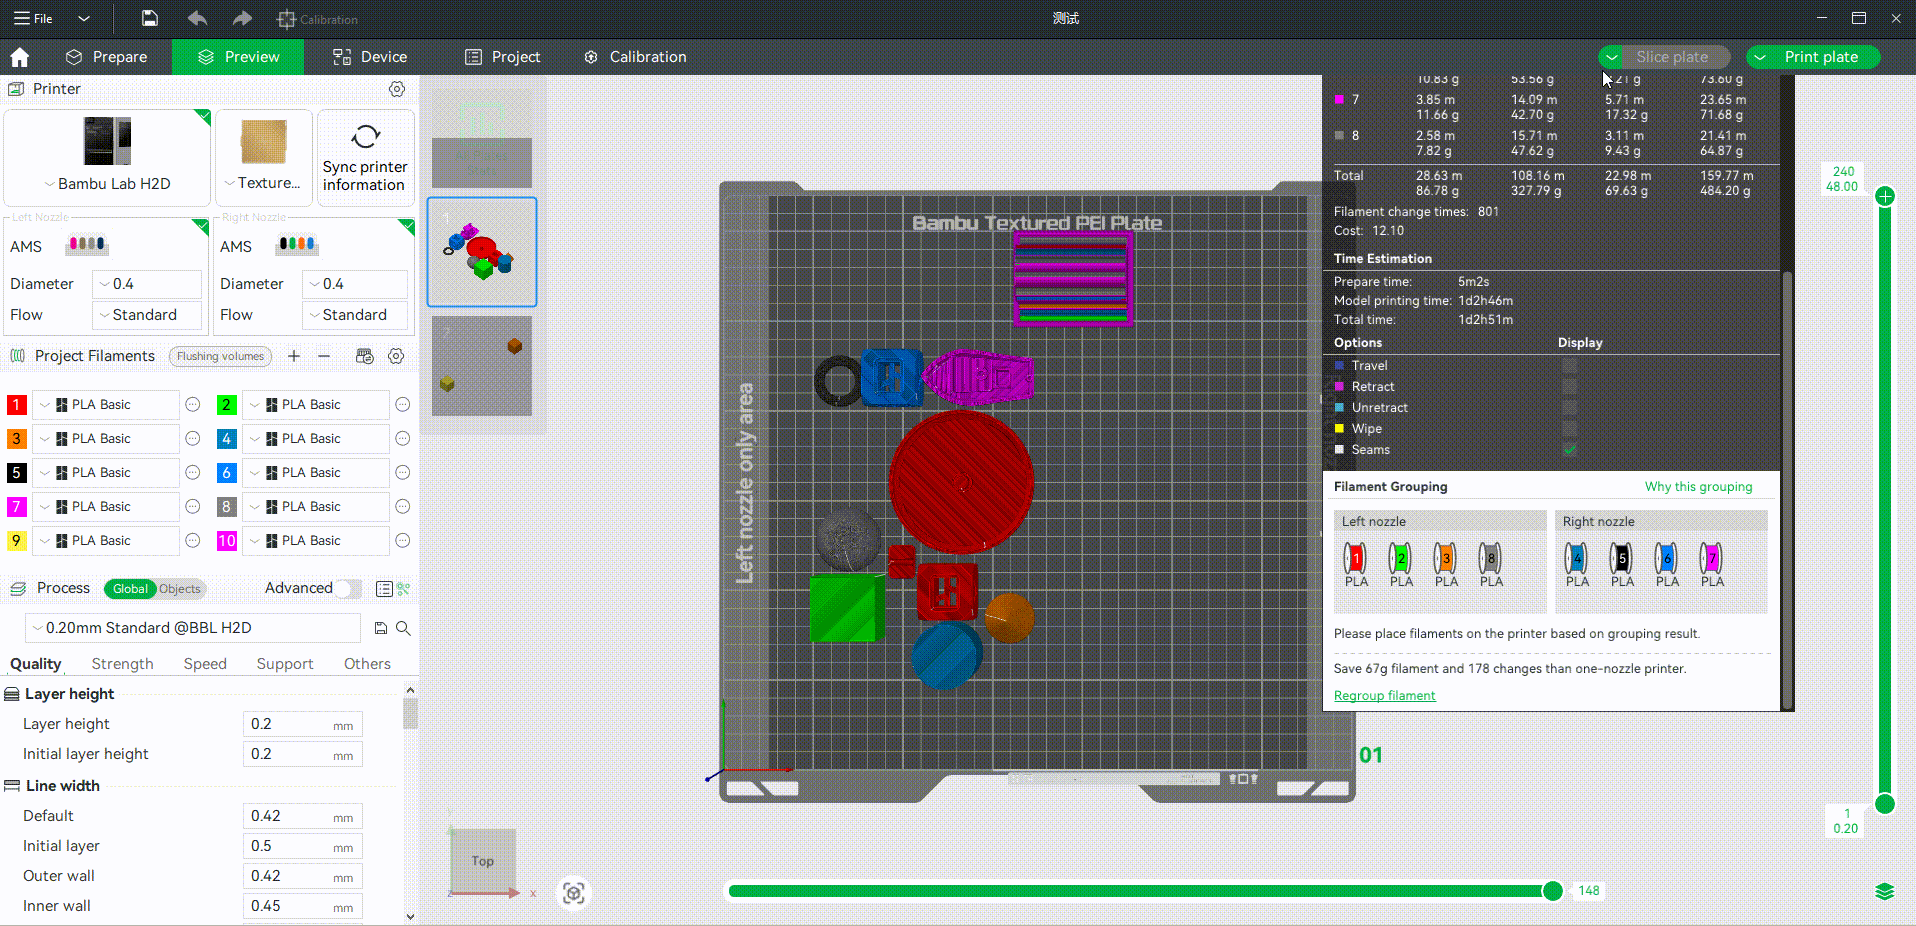1916x926 pixels.
Task: Click the Regroup filament link
Action: (x=1384, y=696)
